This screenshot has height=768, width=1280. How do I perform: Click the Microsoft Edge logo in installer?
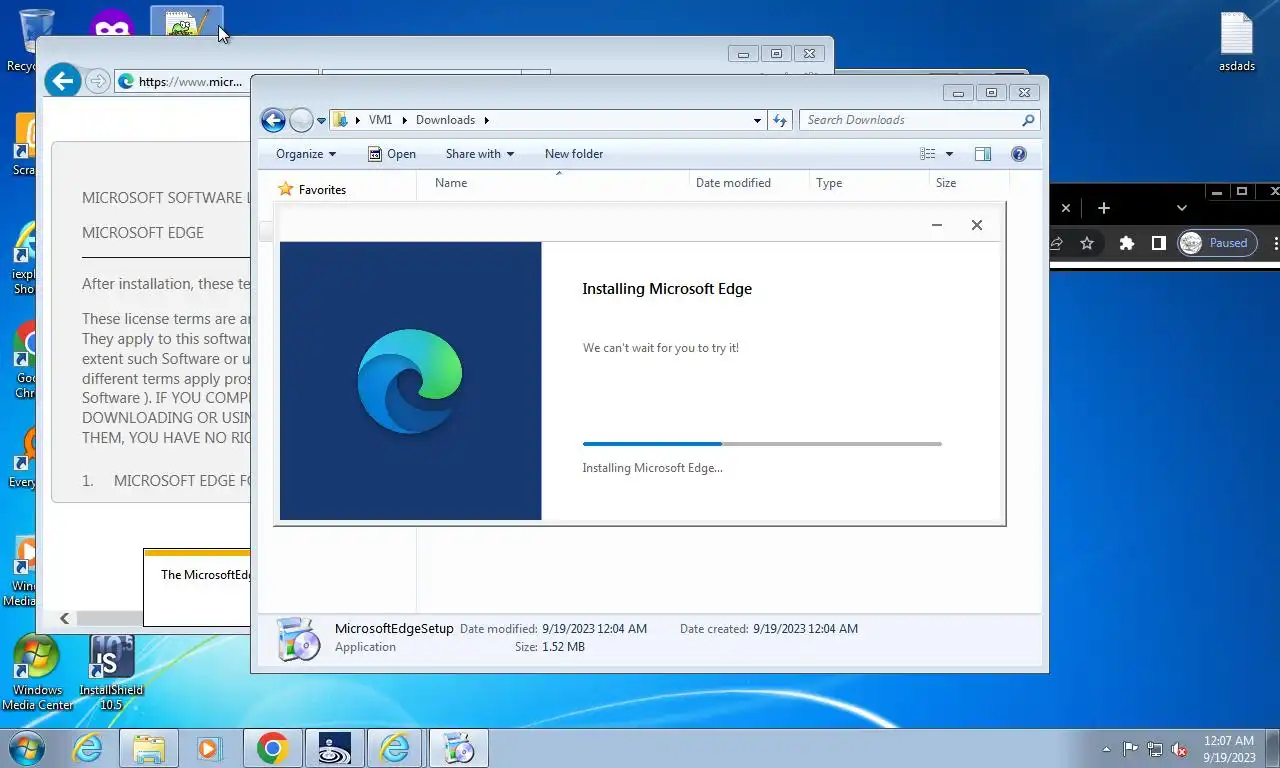click(410, 381)
